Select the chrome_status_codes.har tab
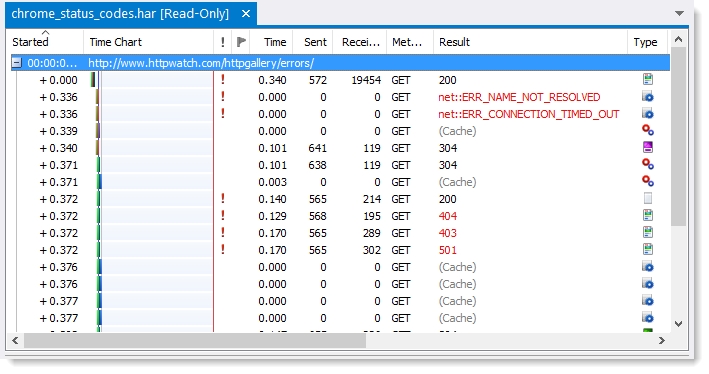 [x=120, y=14]
